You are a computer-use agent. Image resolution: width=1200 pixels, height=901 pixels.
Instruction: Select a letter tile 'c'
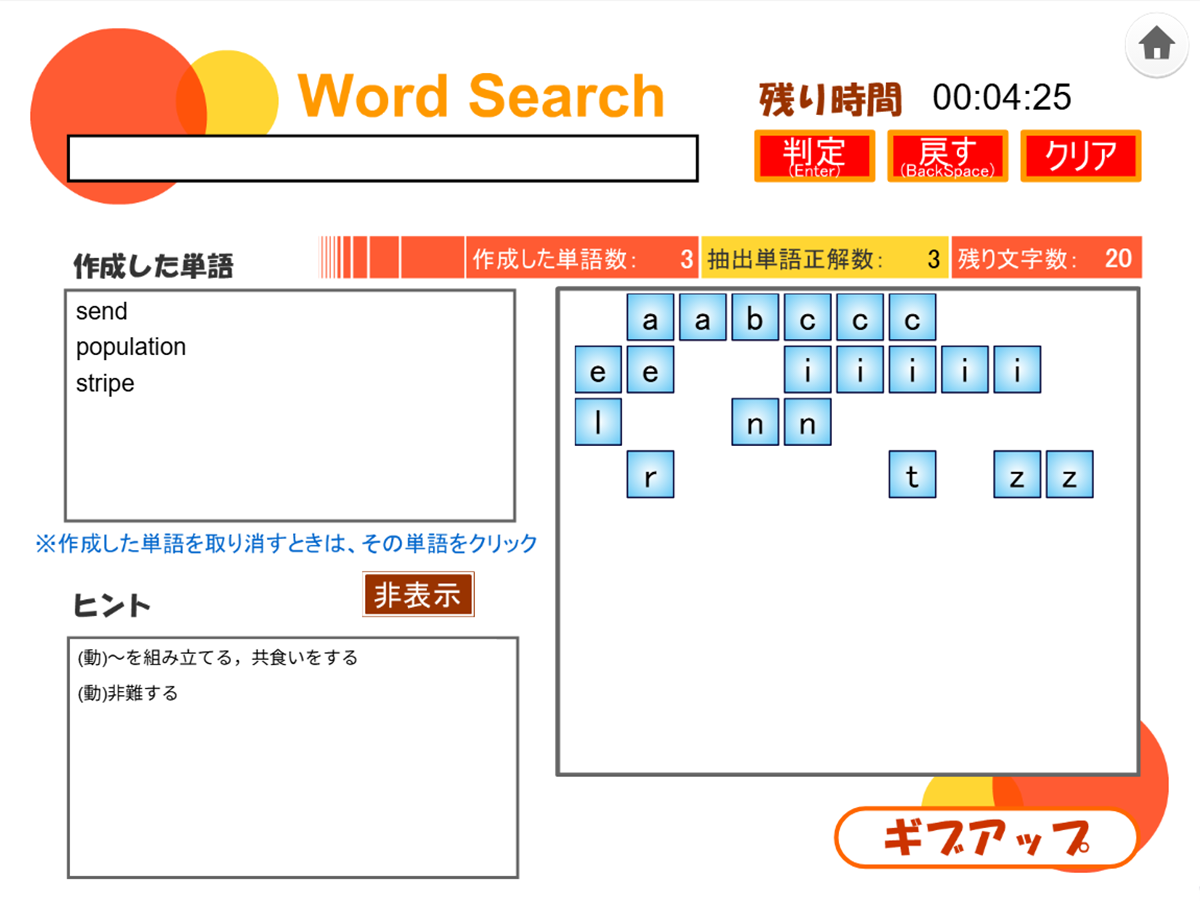click(x=806, y=317)
